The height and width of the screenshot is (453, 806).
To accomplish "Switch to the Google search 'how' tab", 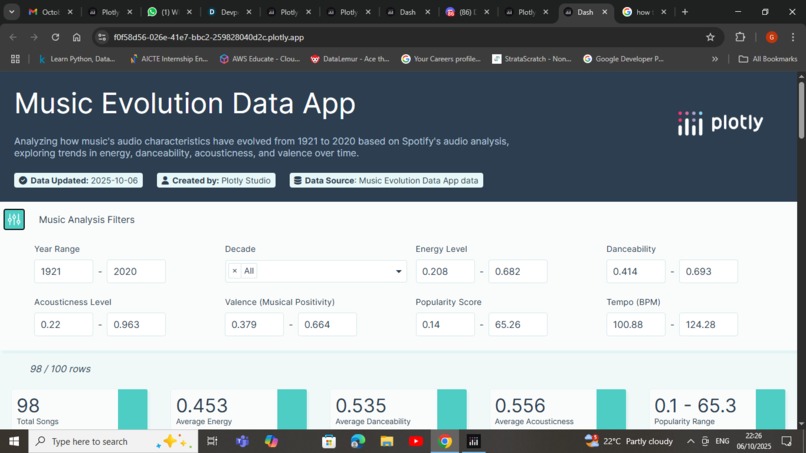I will [x=645, y=12].
